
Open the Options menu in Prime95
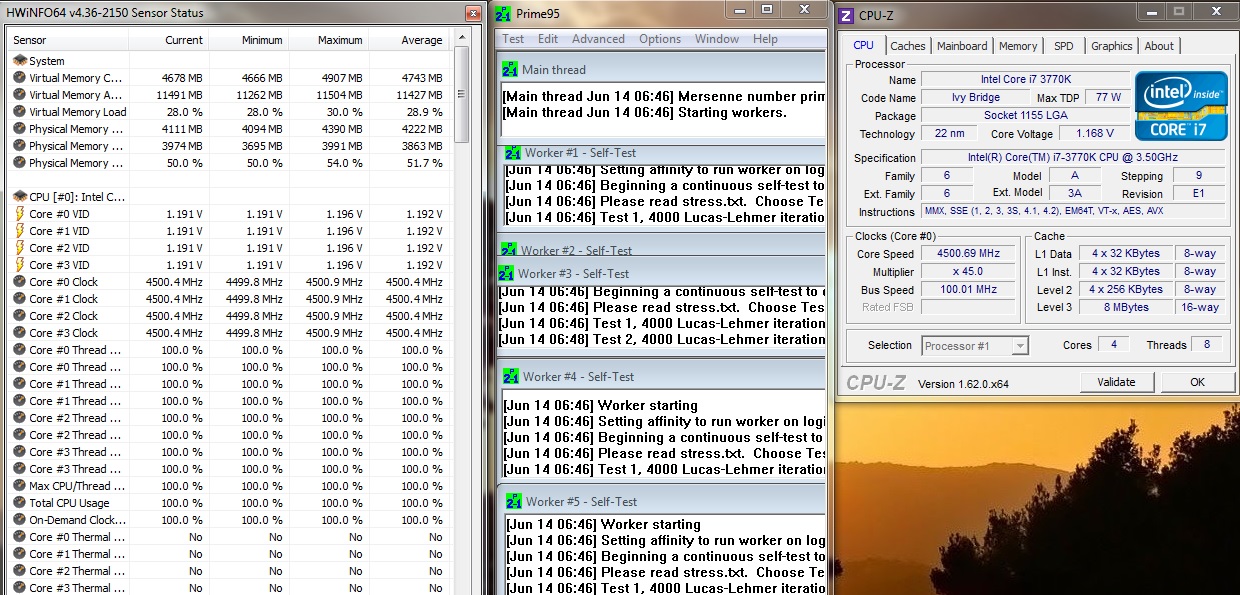coord(660,39)
